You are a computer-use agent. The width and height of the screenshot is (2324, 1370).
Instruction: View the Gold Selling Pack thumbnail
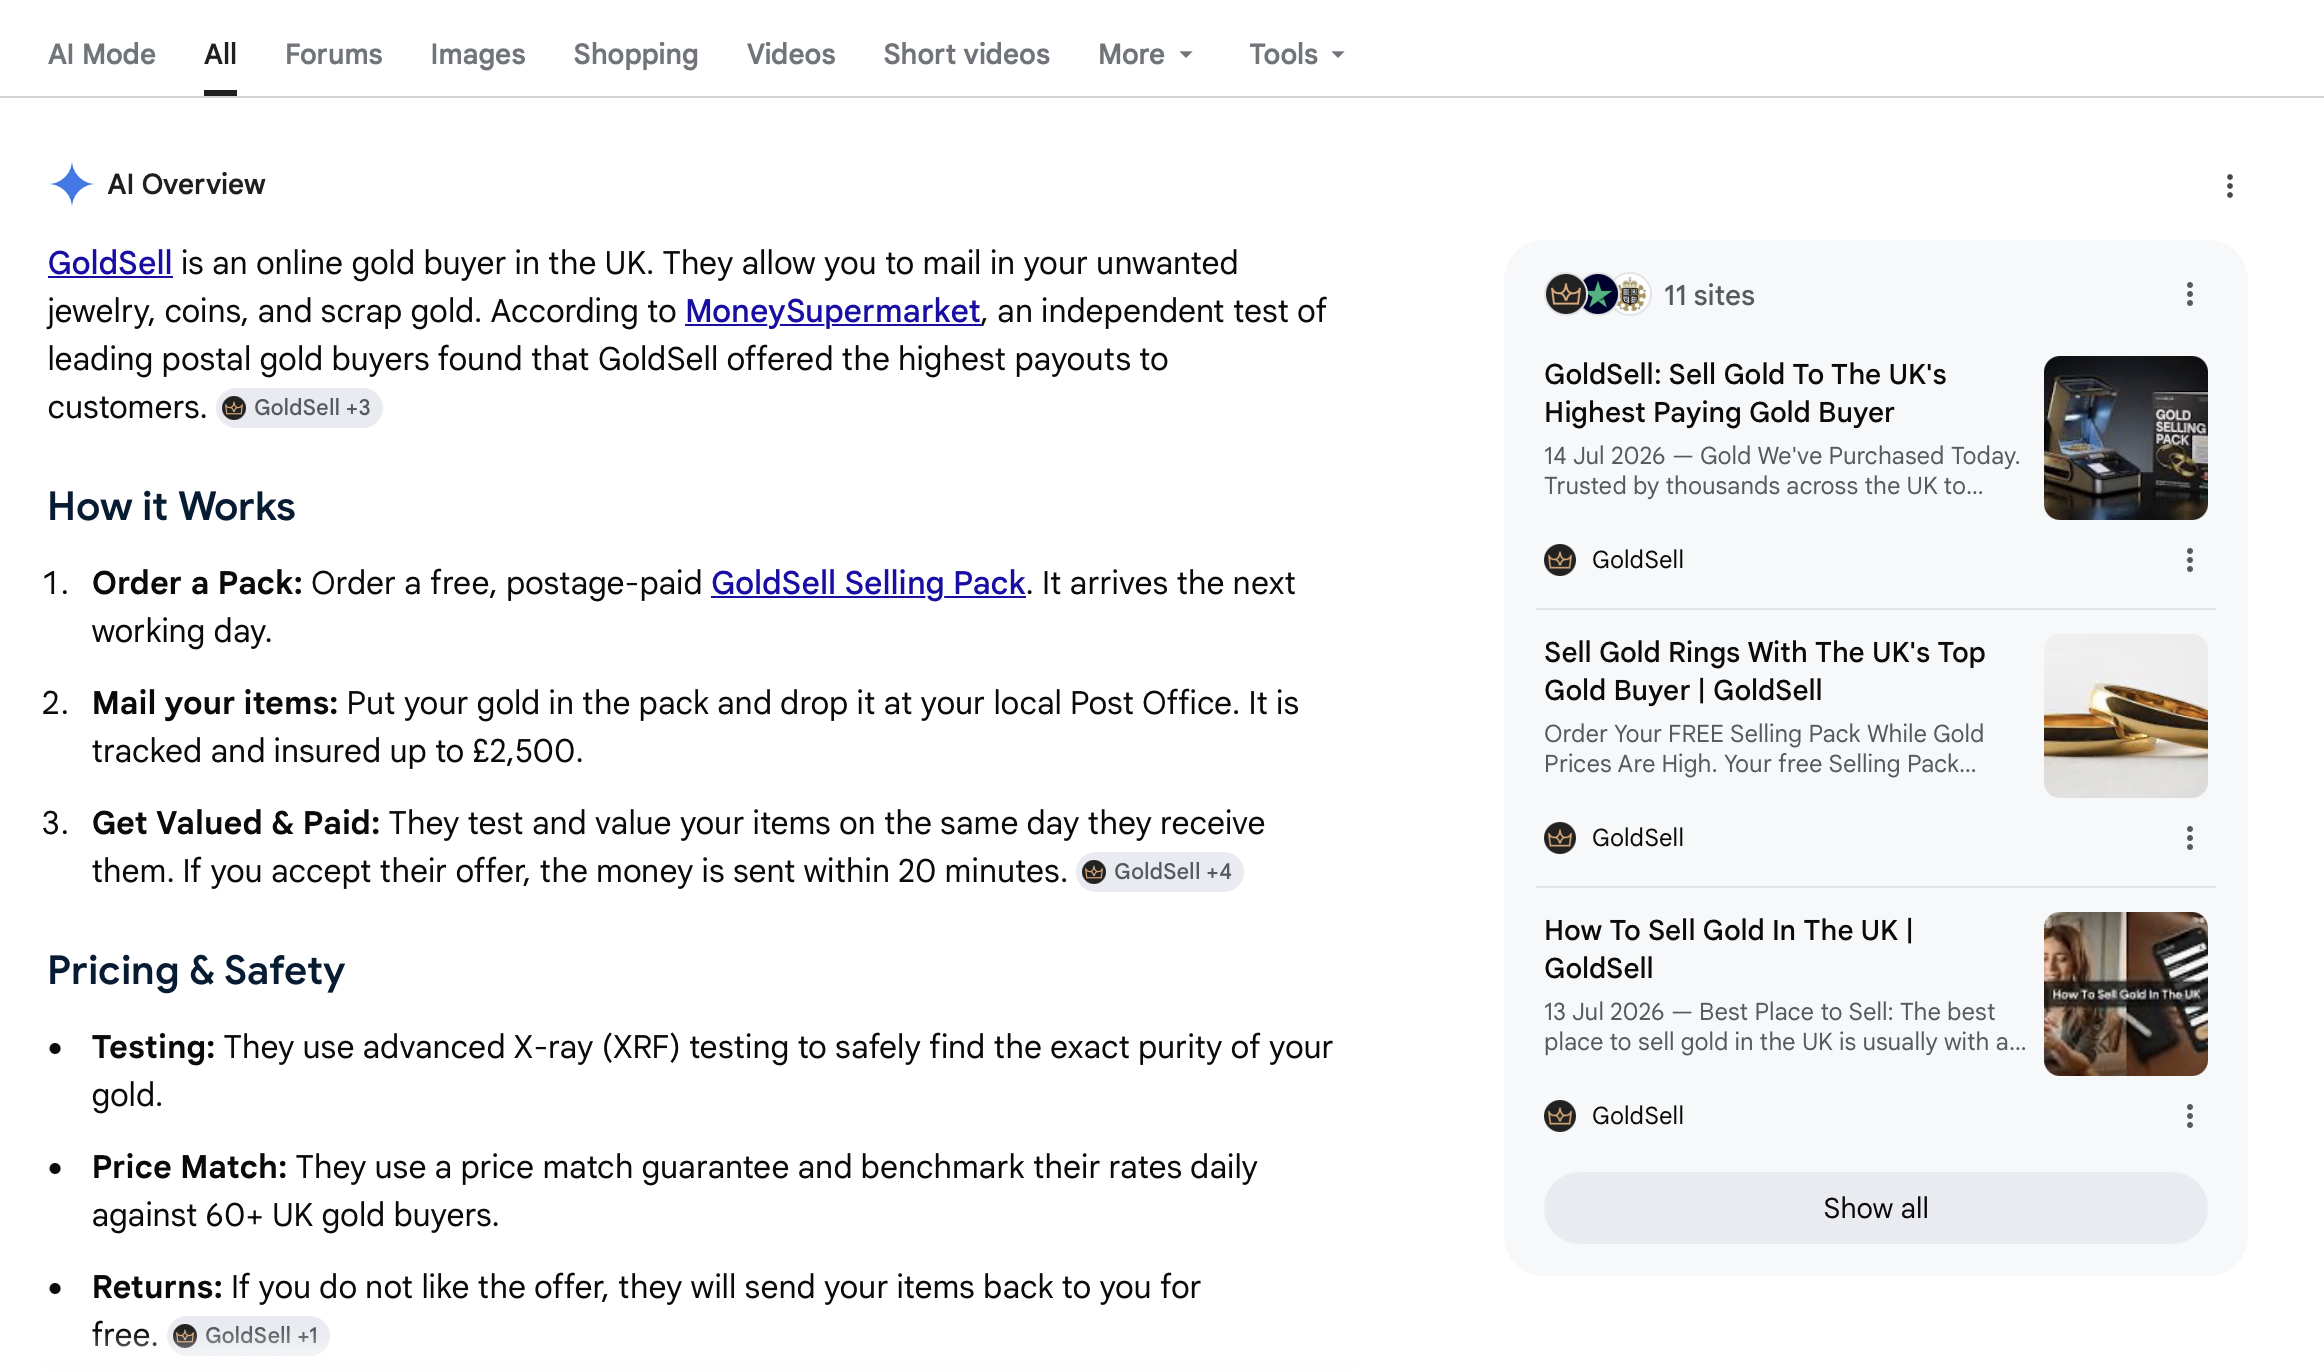(2125, 438)
